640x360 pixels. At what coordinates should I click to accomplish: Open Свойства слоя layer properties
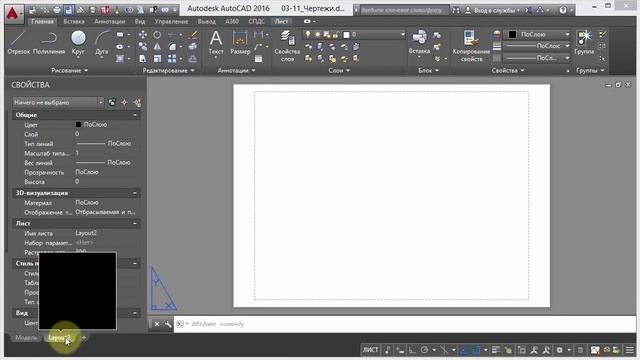pyautogui.click(x=287, y=46)
